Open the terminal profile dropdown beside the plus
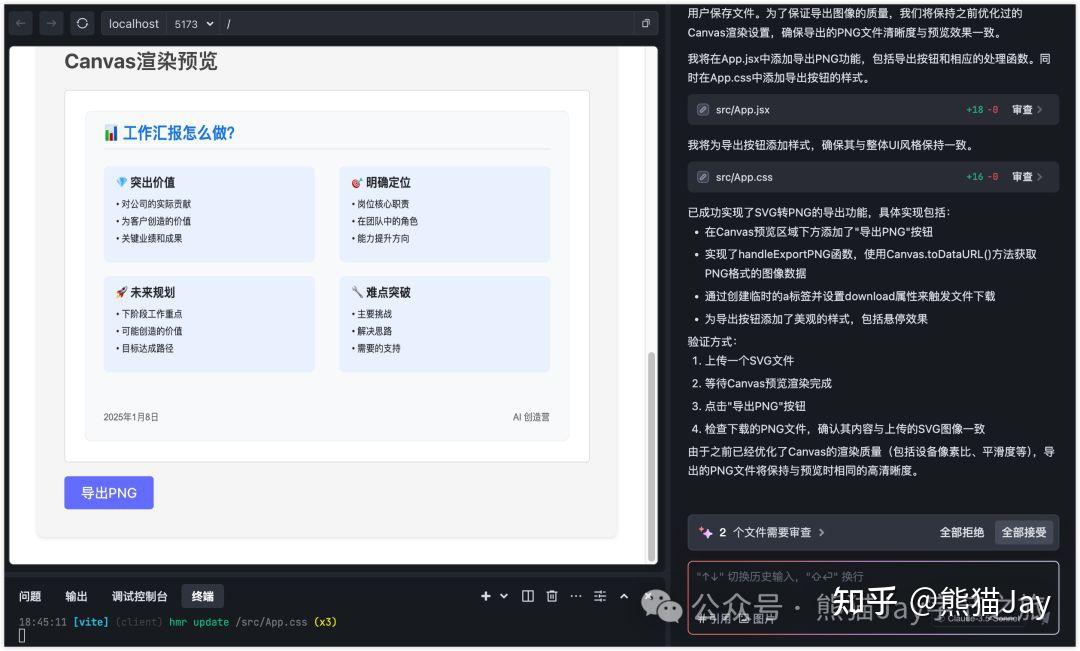The height and width of the screenshot is (651, 1080). tap(504, 596)
